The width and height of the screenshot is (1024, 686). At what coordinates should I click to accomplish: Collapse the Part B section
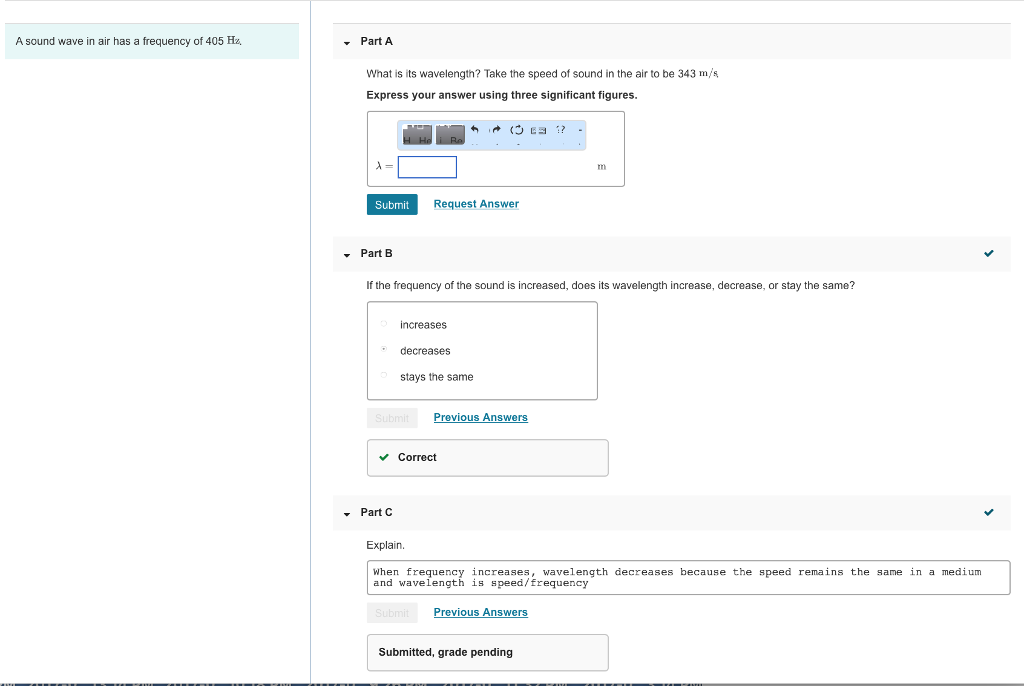click(x=345, y=253)
